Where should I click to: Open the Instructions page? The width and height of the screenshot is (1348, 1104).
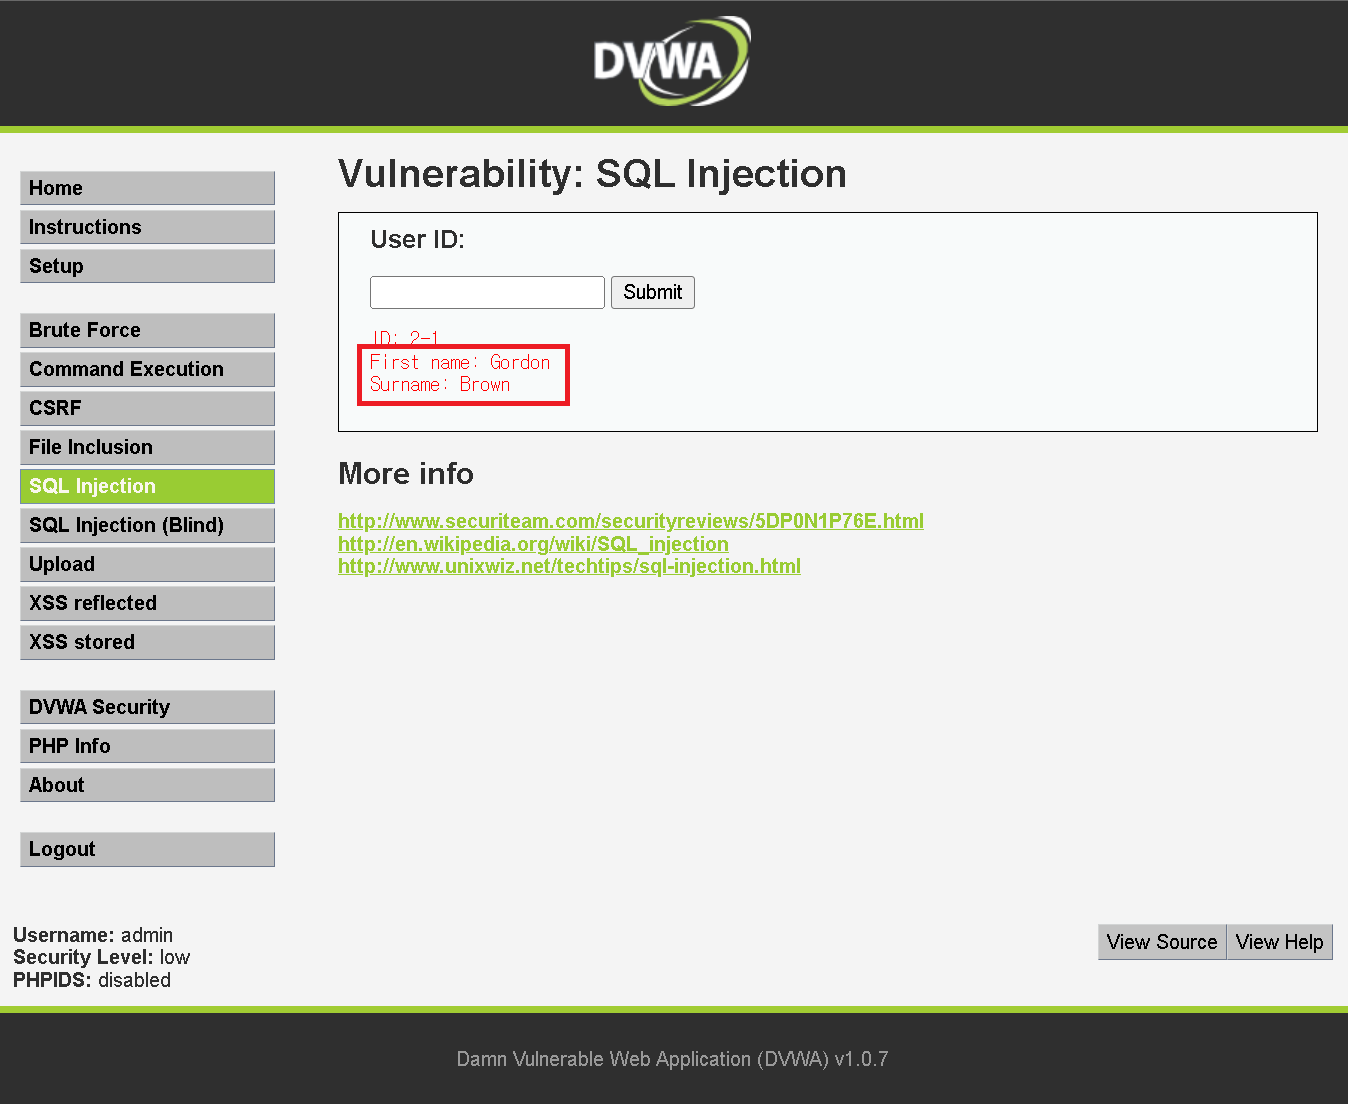tap(147, 227)
